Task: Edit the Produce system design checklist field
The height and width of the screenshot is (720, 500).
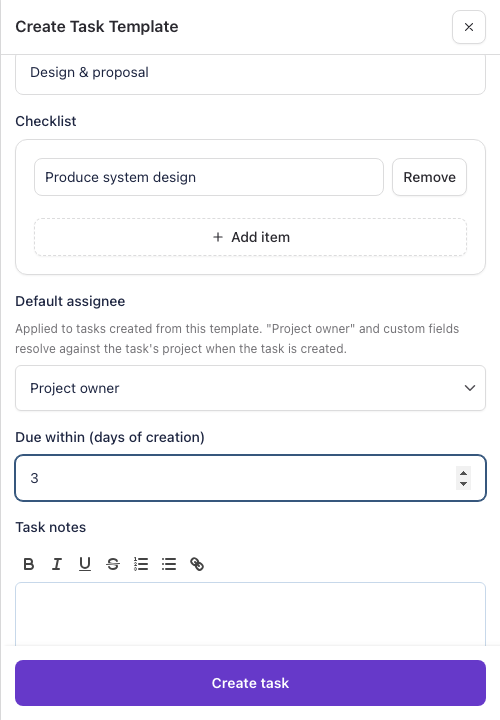Action: click(208, 177)
